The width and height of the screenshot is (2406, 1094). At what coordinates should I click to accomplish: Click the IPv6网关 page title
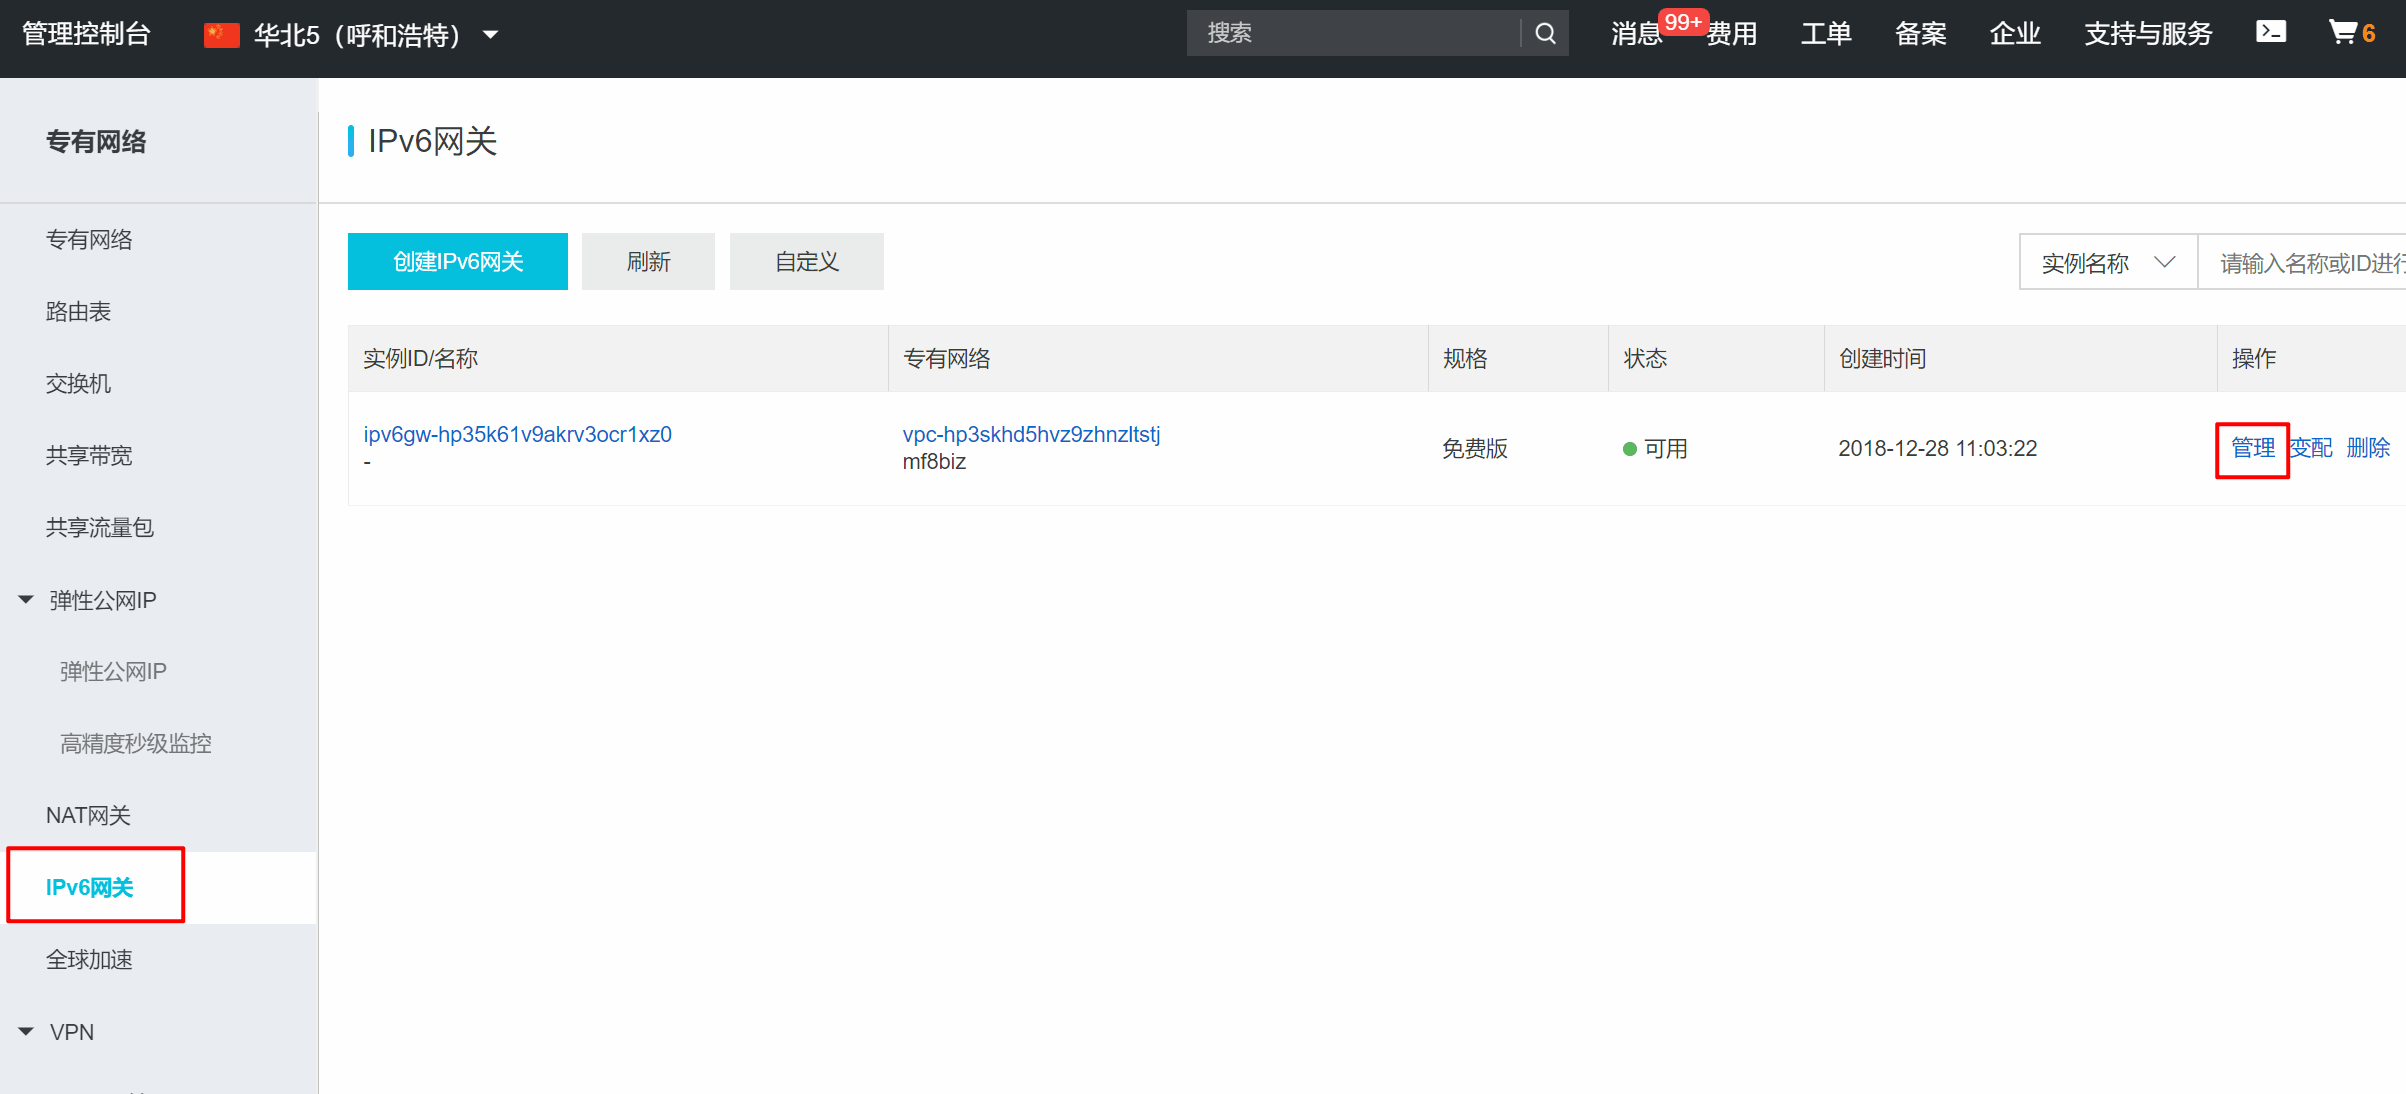(x=432, y=141)
